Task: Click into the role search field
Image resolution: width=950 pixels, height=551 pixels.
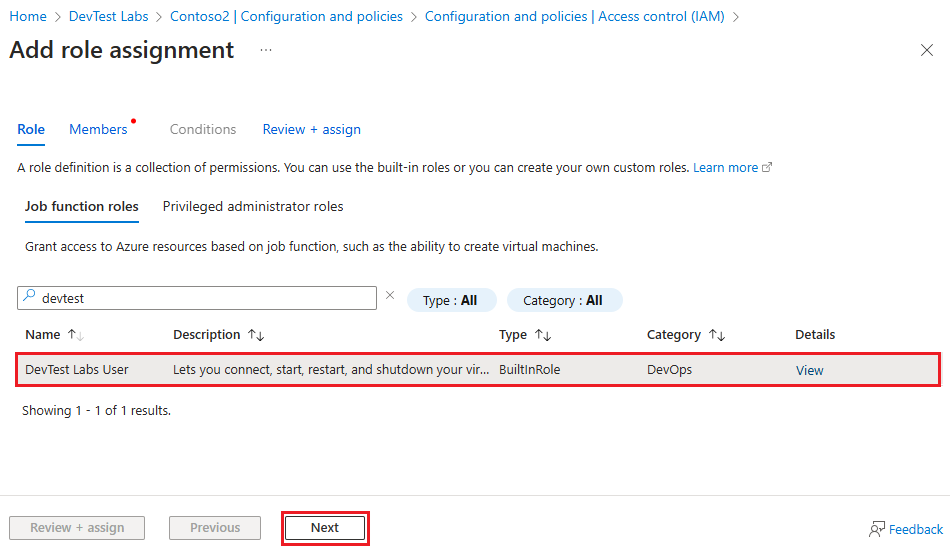Action: click(197, 298)
